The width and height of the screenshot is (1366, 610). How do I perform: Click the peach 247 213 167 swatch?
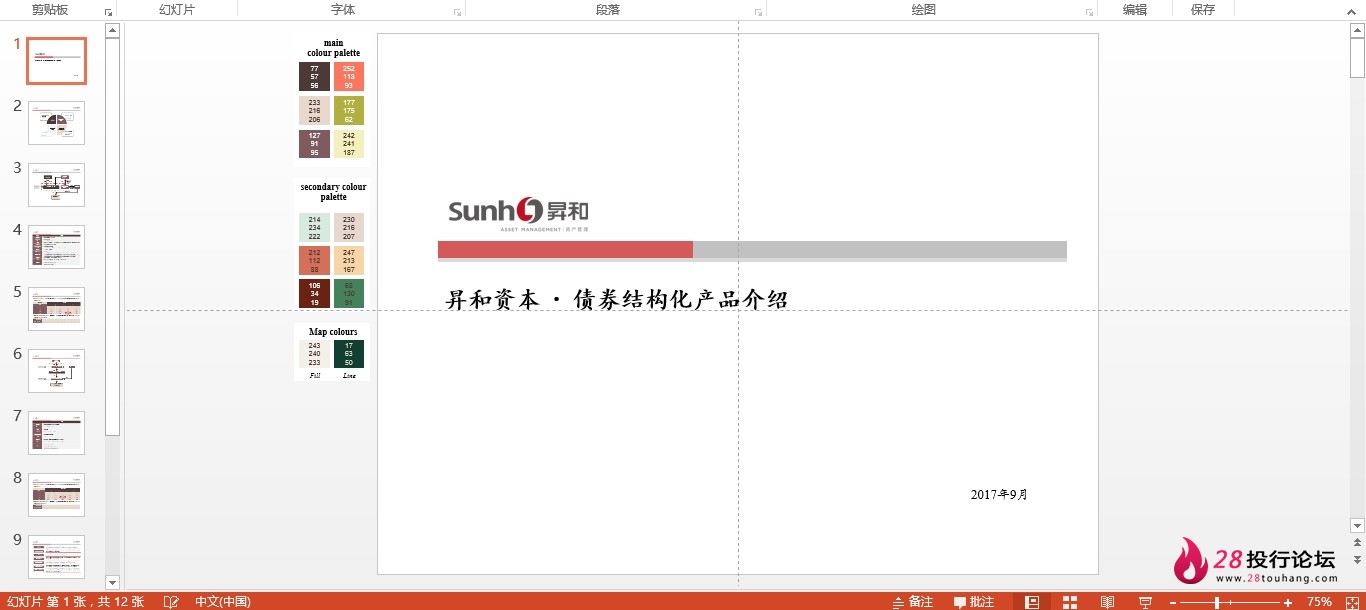click(x=349, y=260)
